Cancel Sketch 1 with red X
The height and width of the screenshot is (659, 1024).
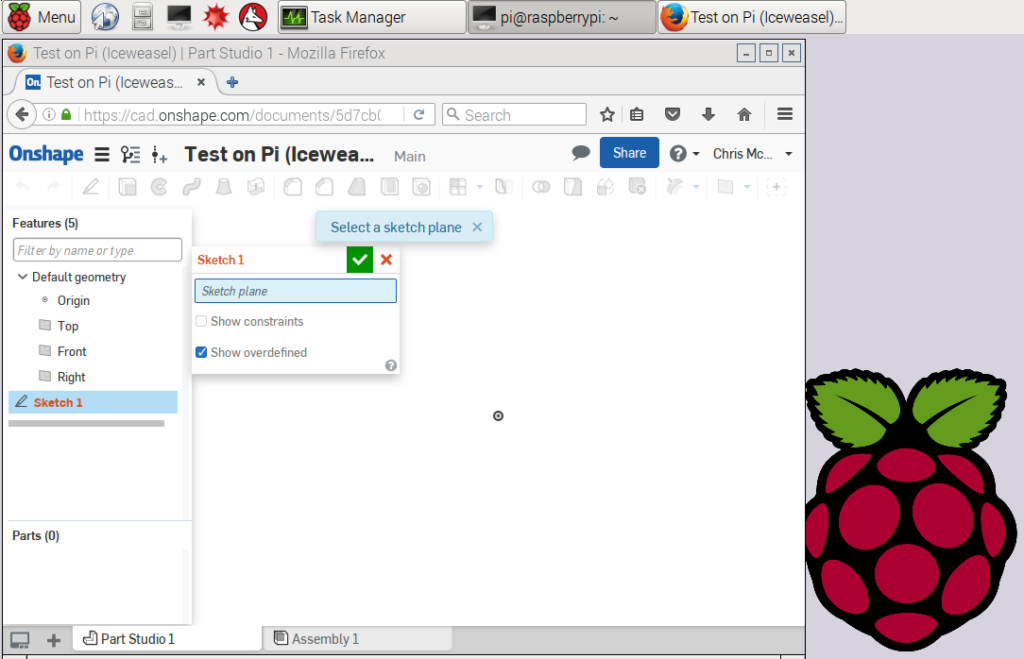[x=387, y=259]
